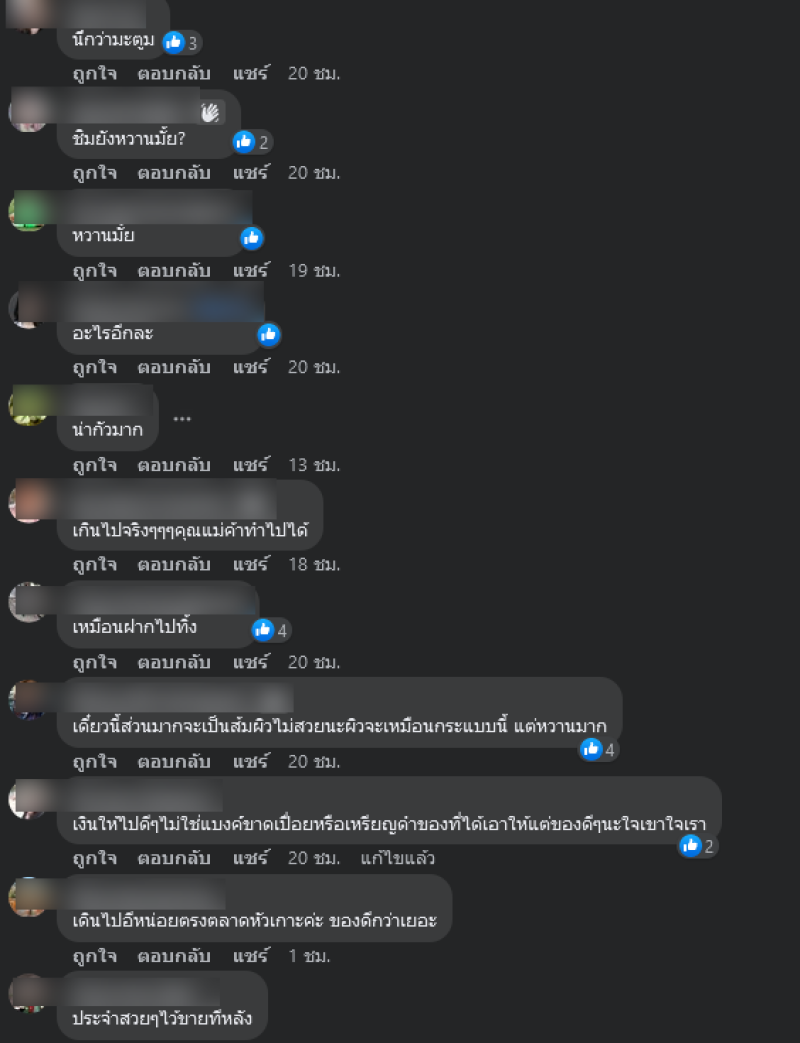Click the waving hand badge icon
Viewport: 800px width, 1043px height.
[210, 113]
